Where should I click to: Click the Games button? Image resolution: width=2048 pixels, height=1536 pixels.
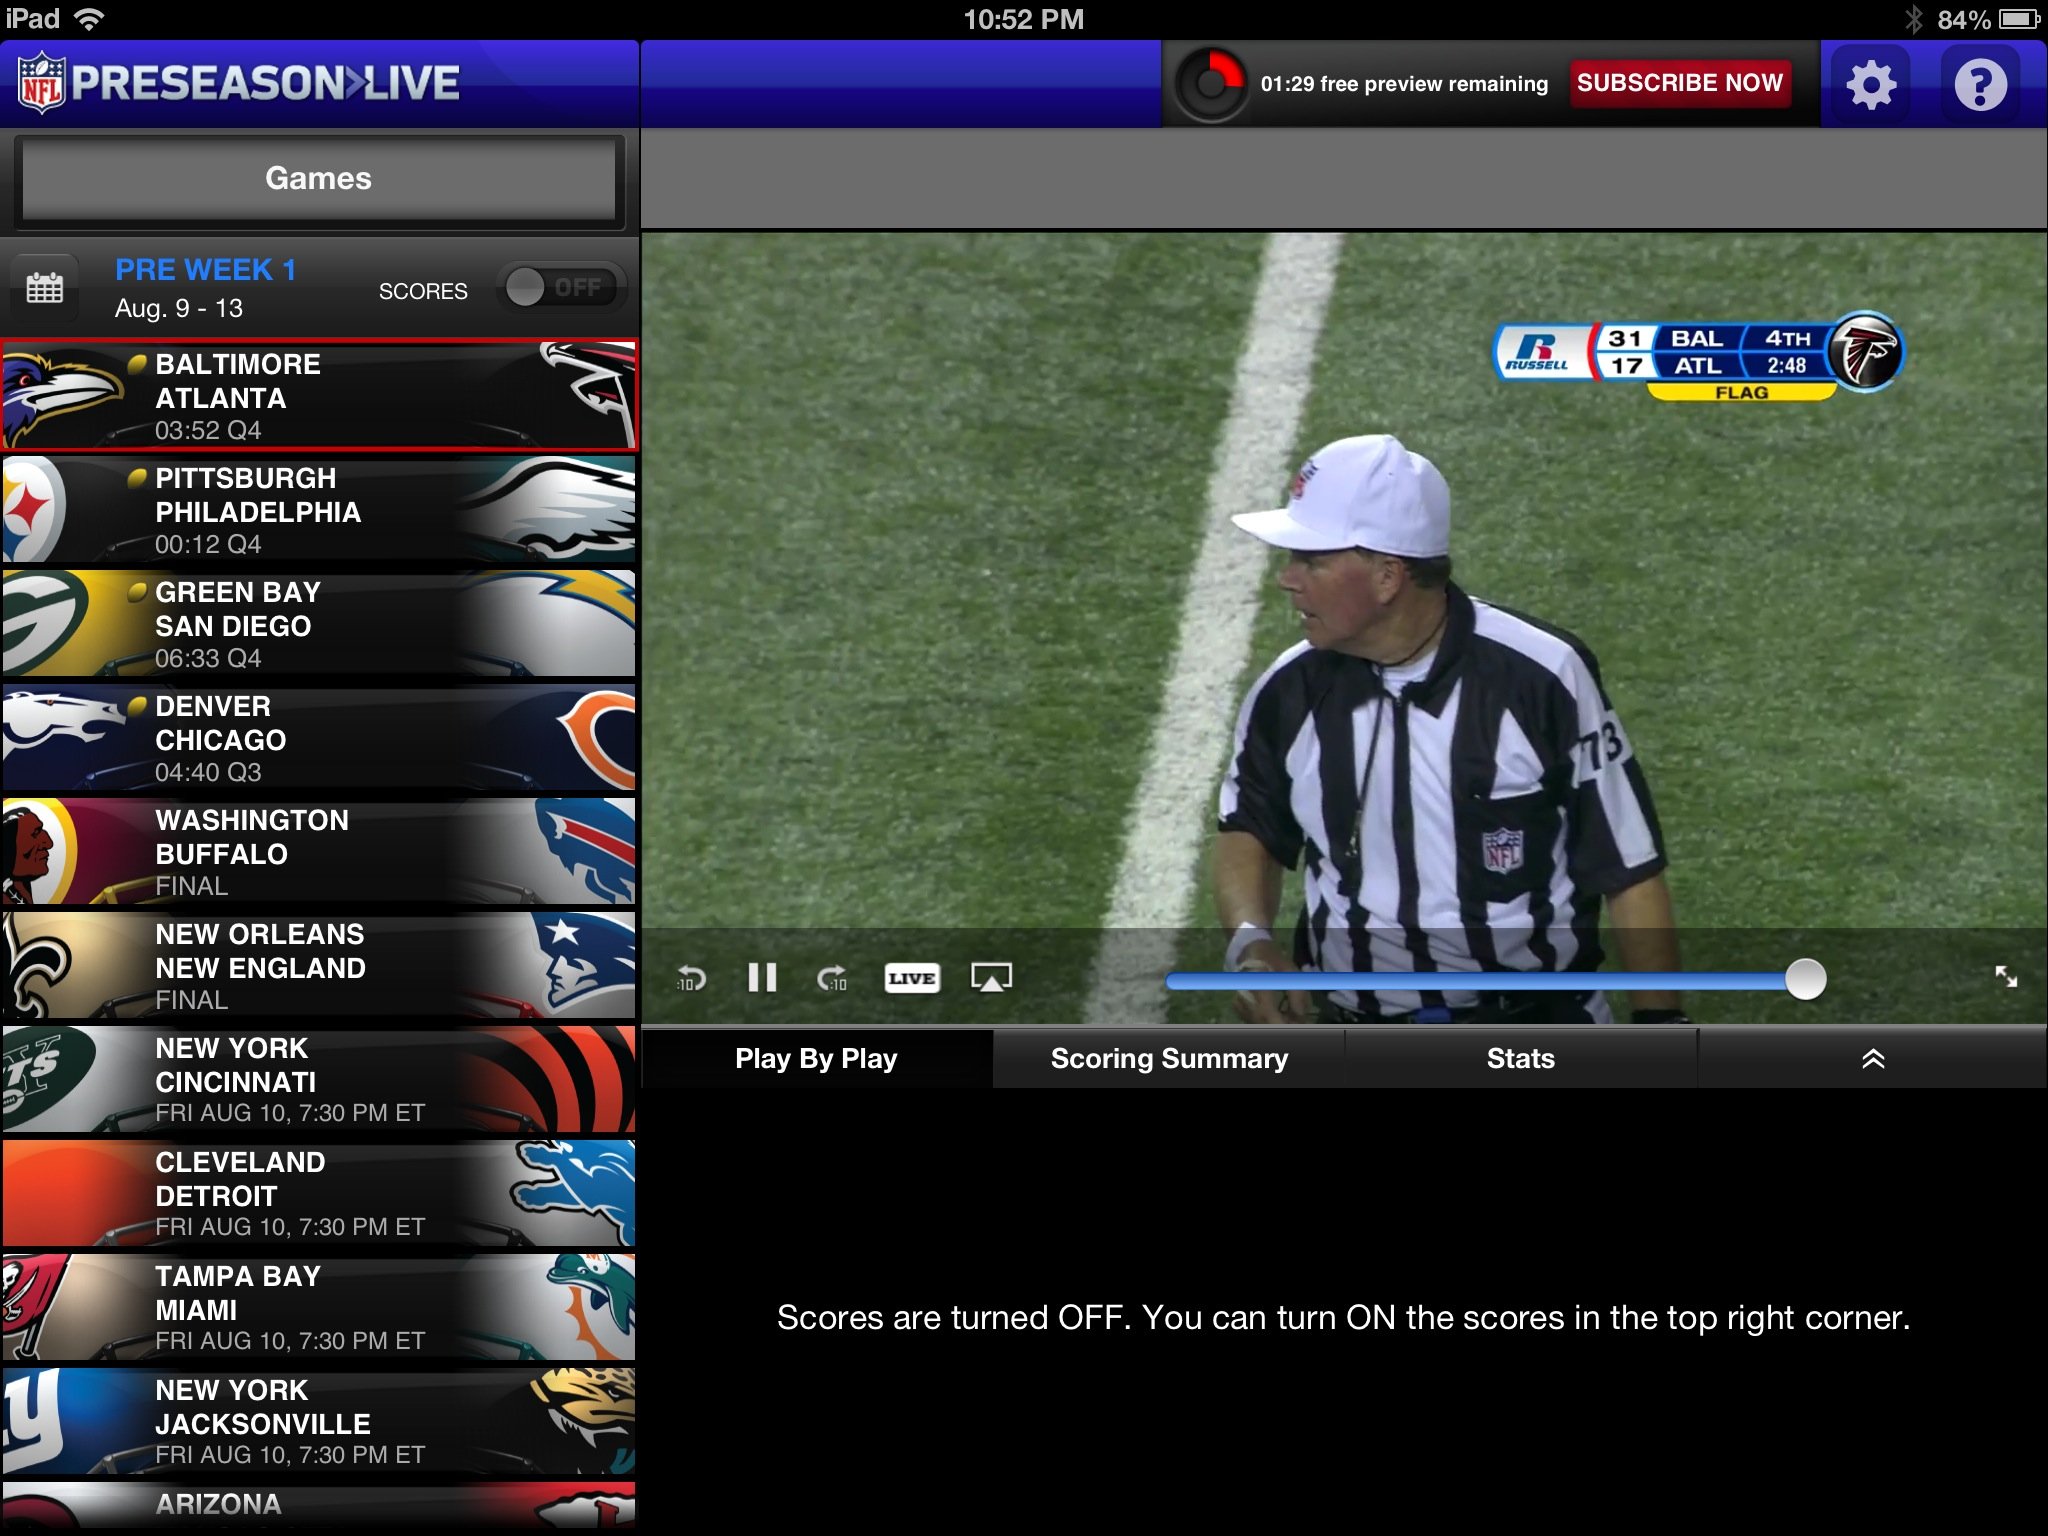(318, 178)
